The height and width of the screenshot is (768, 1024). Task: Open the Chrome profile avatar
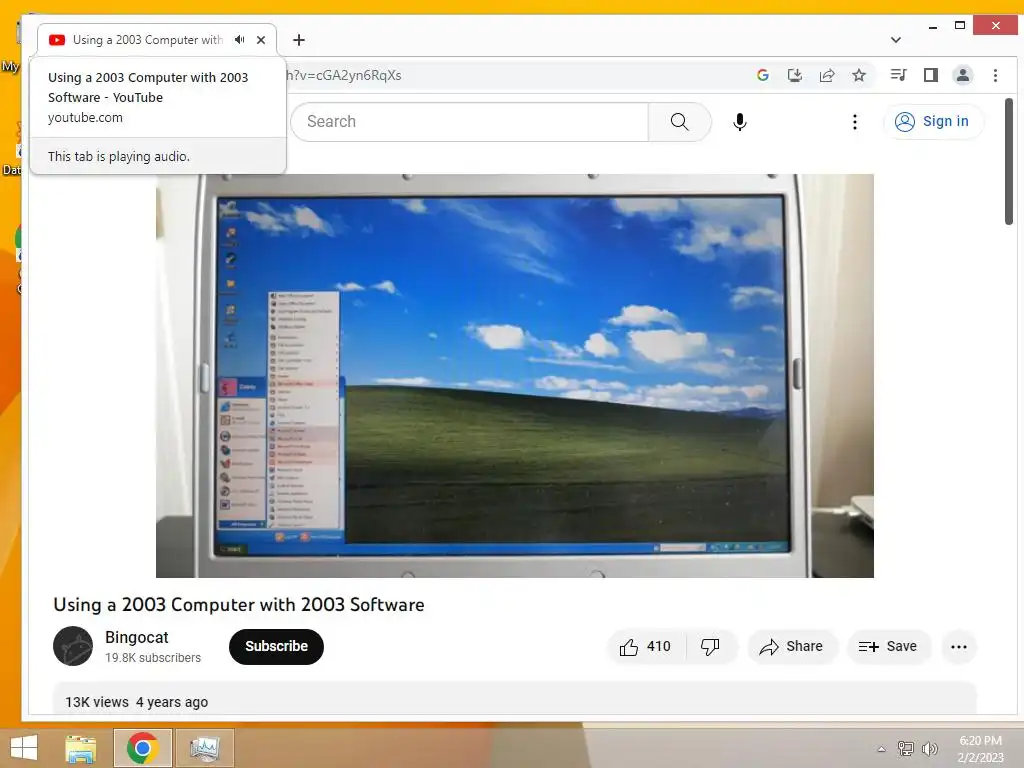tap(963, 75)
